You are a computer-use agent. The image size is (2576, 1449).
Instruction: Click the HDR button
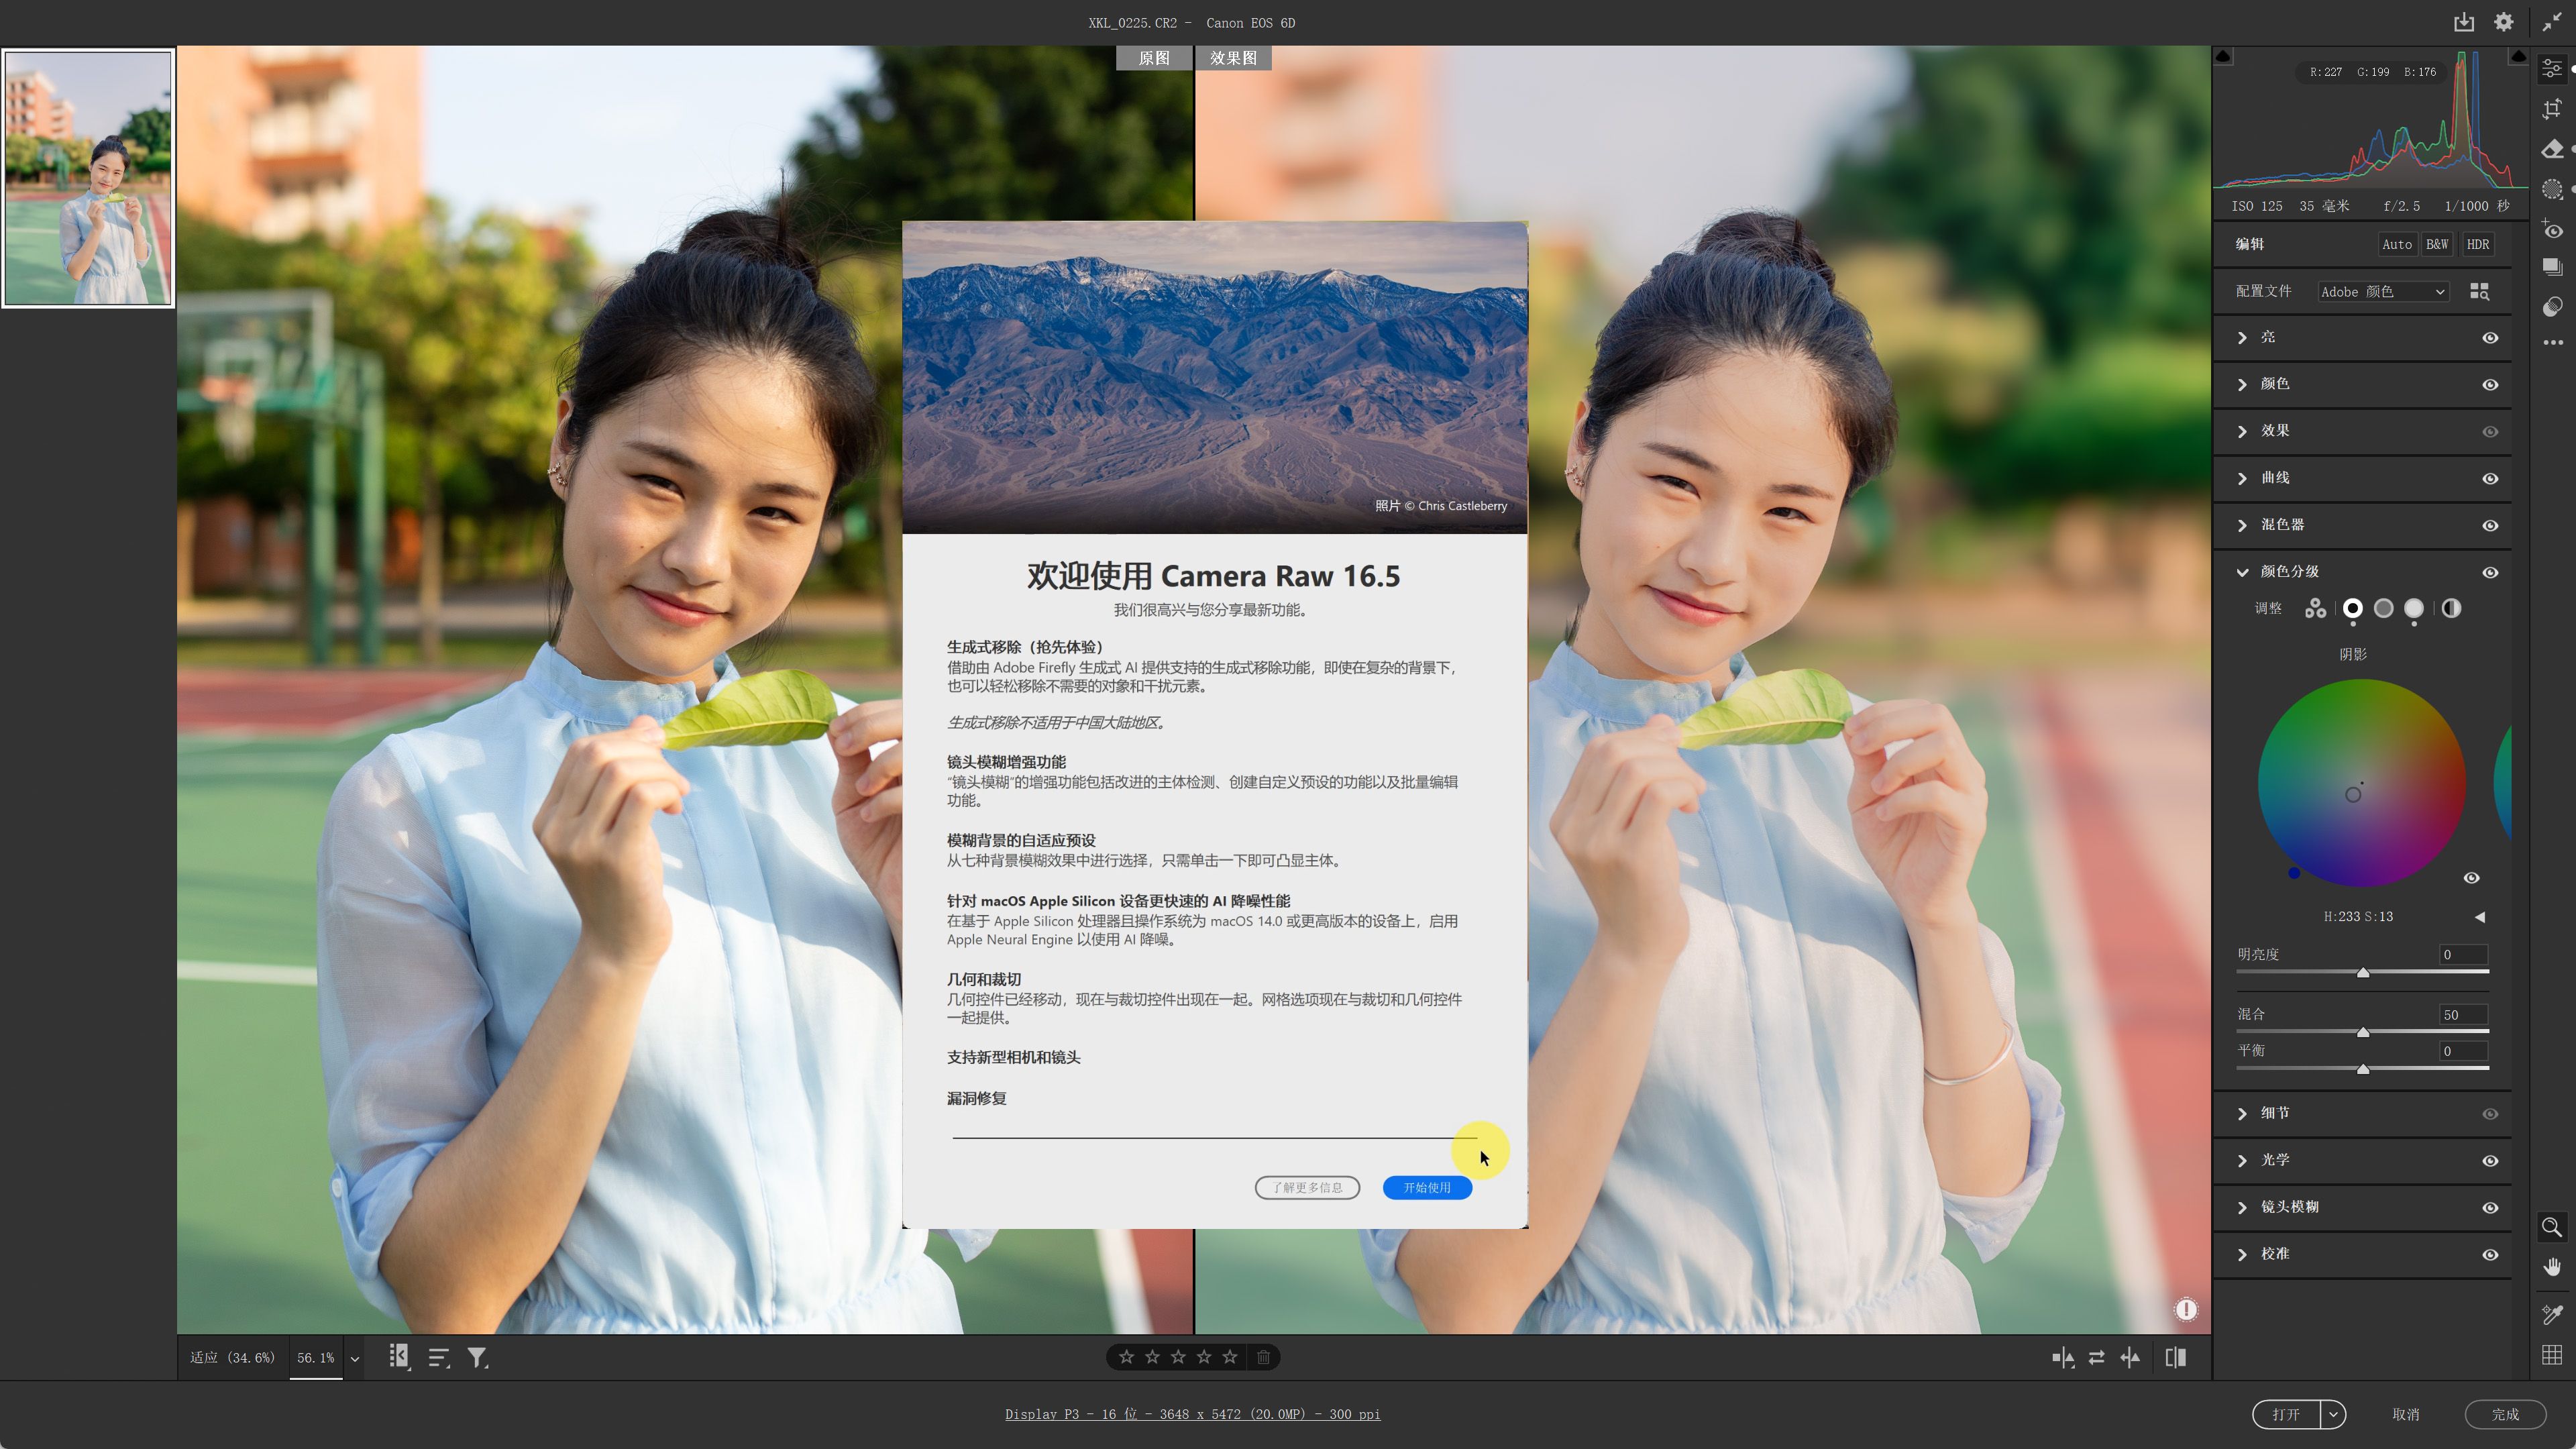2478,244
